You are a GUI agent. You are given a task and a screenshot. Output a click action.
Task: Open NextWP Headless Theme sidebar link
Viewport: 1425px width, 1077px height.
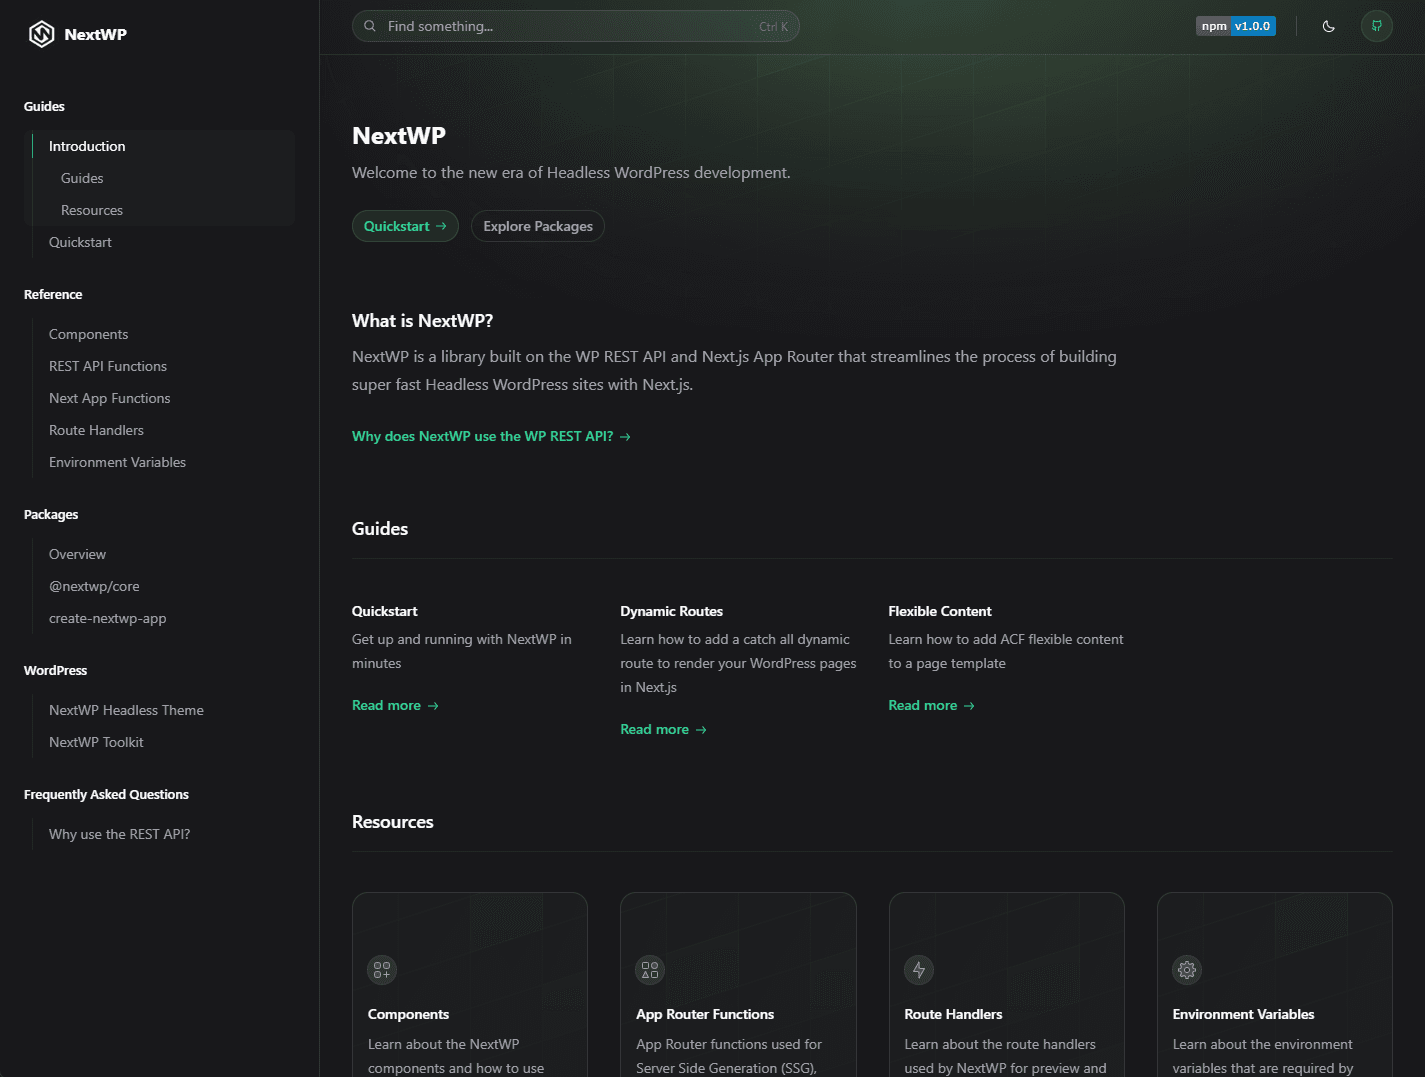[126, 711]
